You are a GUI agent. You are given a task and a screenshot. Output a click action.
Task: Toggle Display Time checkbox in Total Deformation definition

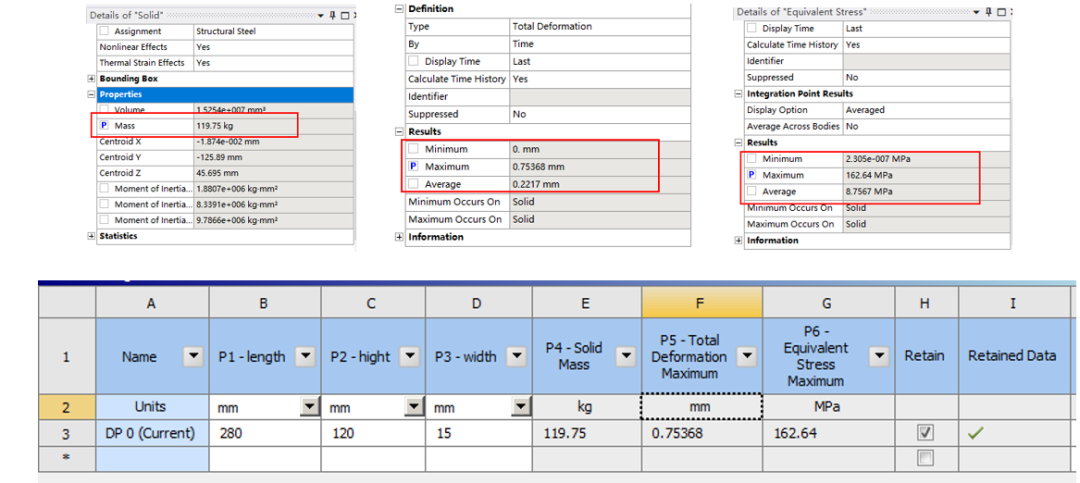[414, 61]
